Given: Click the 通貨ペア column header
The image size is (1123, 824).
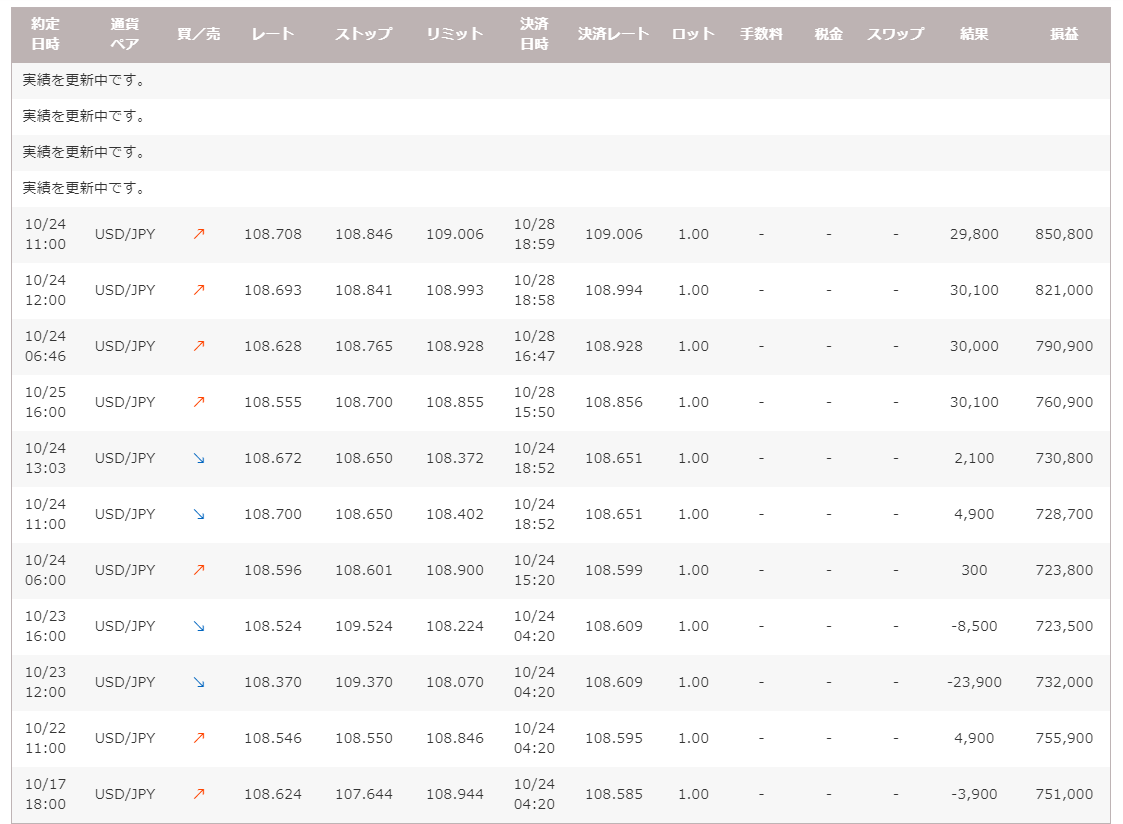Looking at the screenshot, I should pyautogui.click(x=125, y=34).
